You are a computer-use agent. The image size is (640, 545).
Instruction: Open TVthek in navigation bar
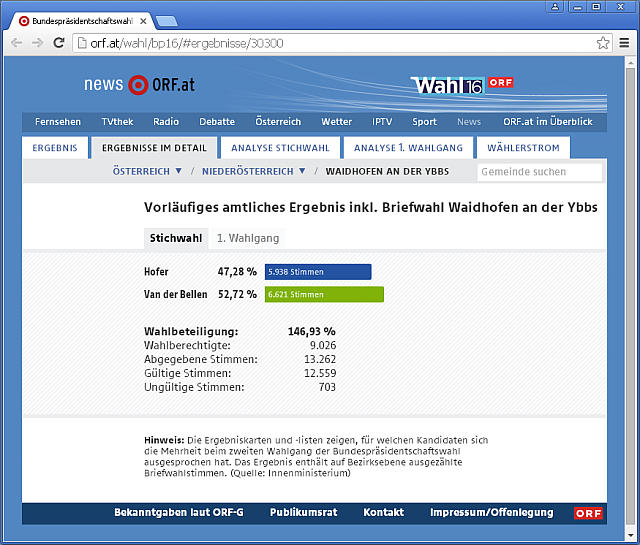(x=117, y=122)
